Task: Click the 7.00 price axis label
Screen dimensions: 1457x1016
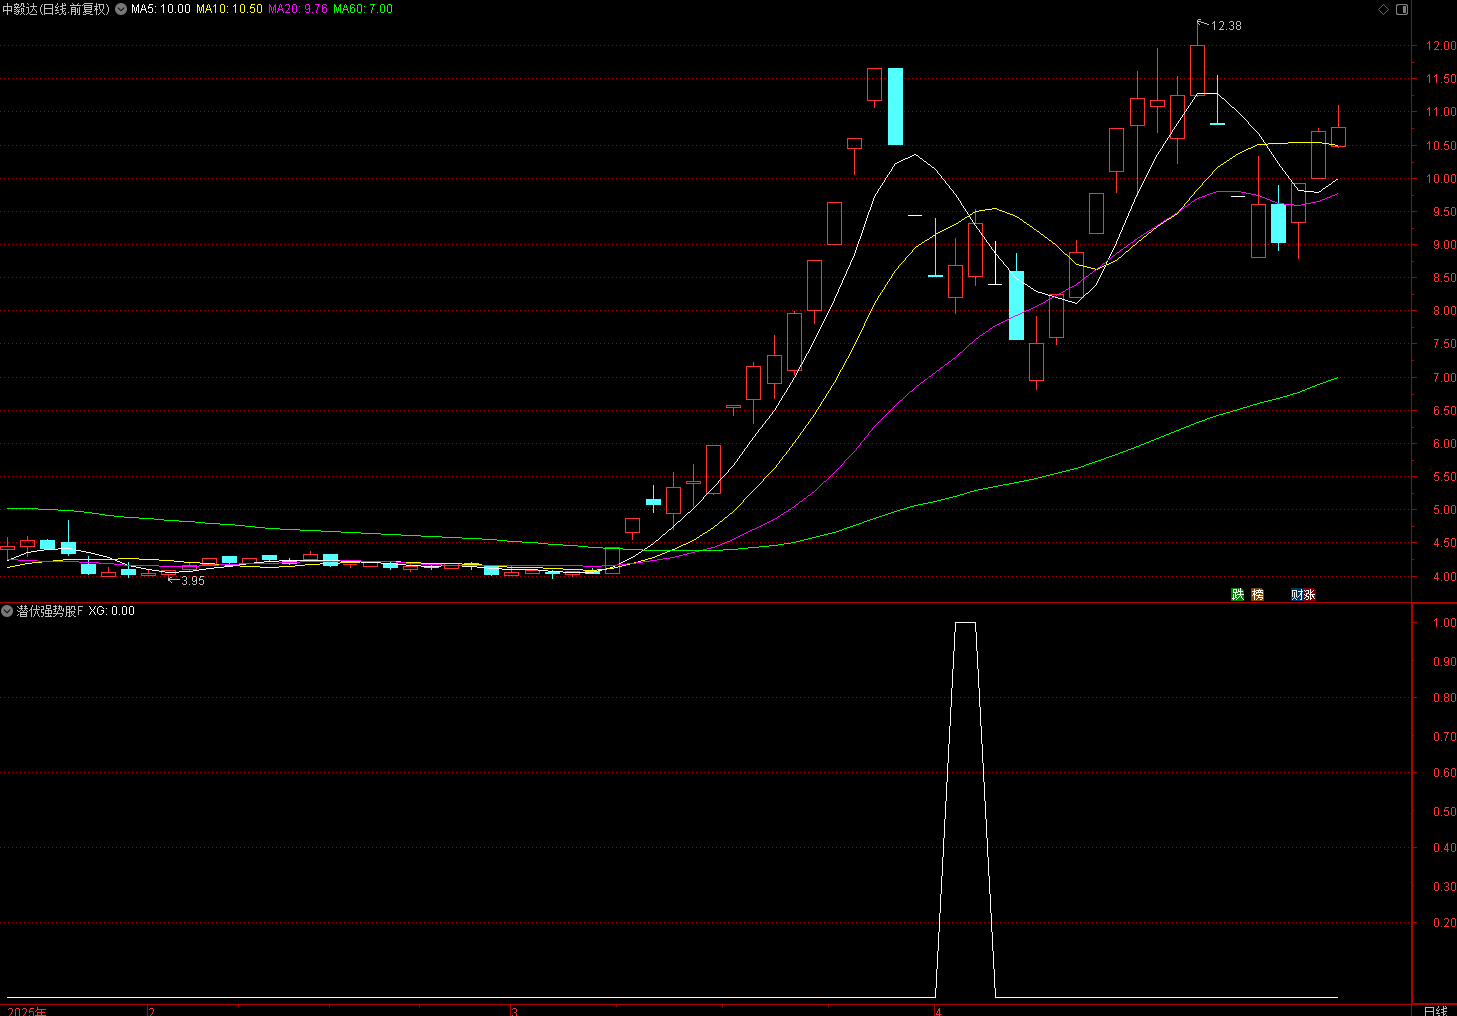Action: tap(1444, 378)
